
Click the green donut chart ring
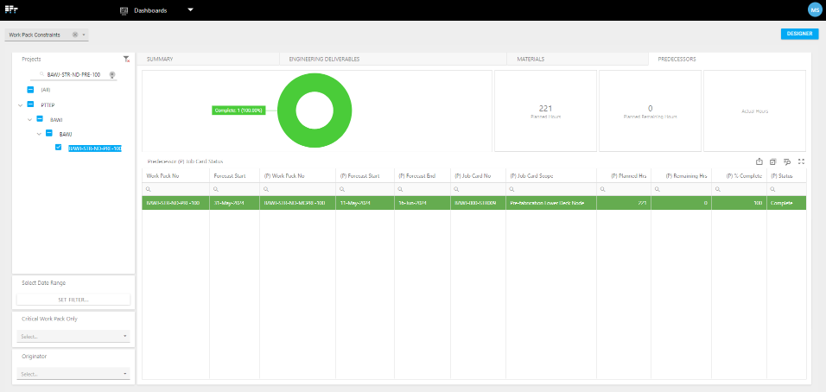click(x=314, y=83)
